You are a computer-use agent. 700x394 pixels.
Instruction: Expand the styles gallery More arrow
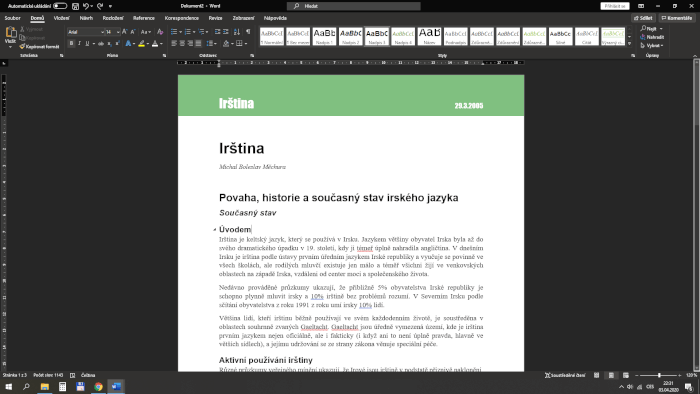point(629,44)
